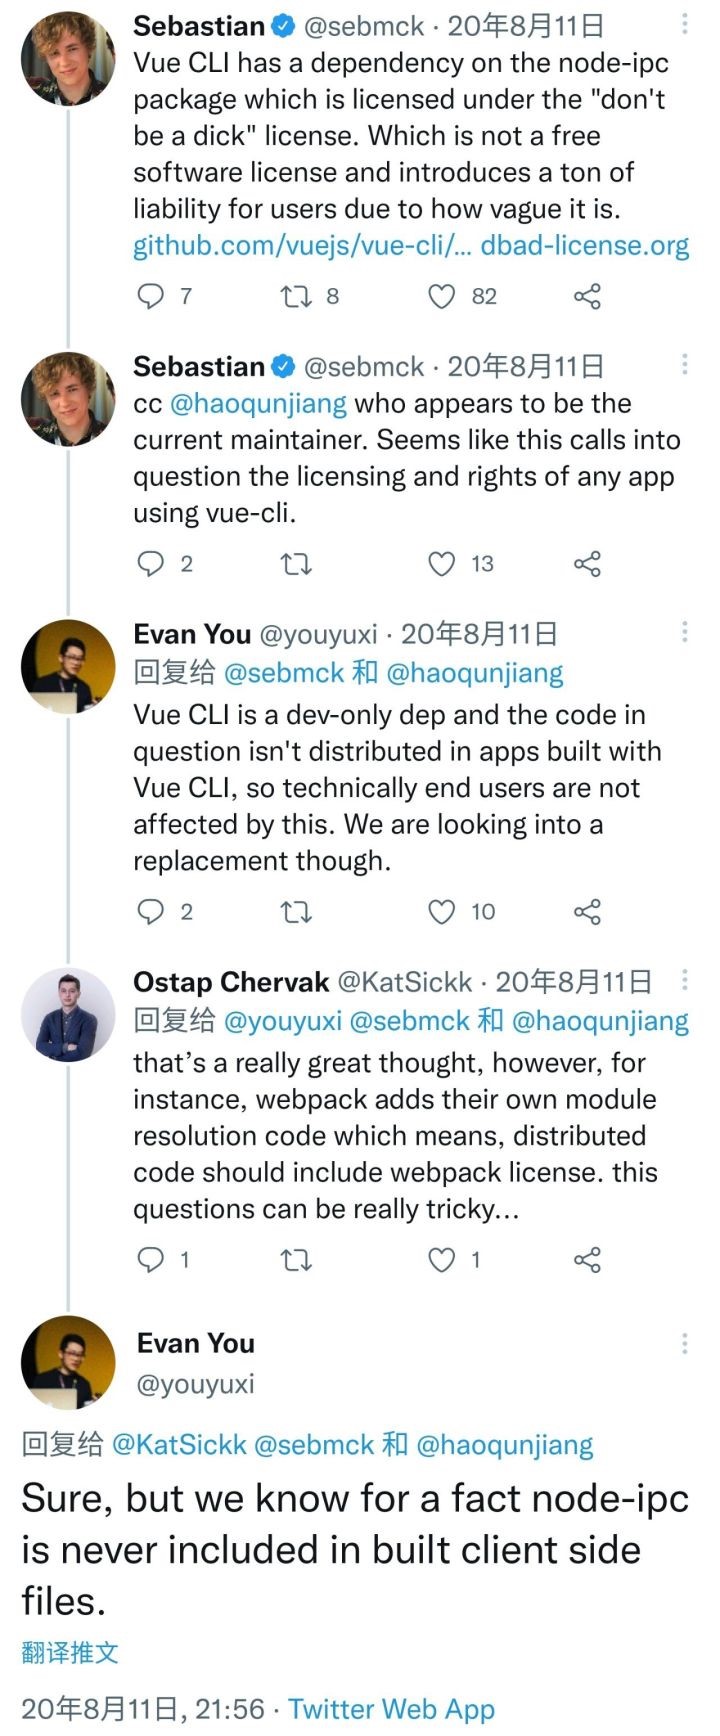Like Evan You's reply with 10 likes

tap(441, 912)
